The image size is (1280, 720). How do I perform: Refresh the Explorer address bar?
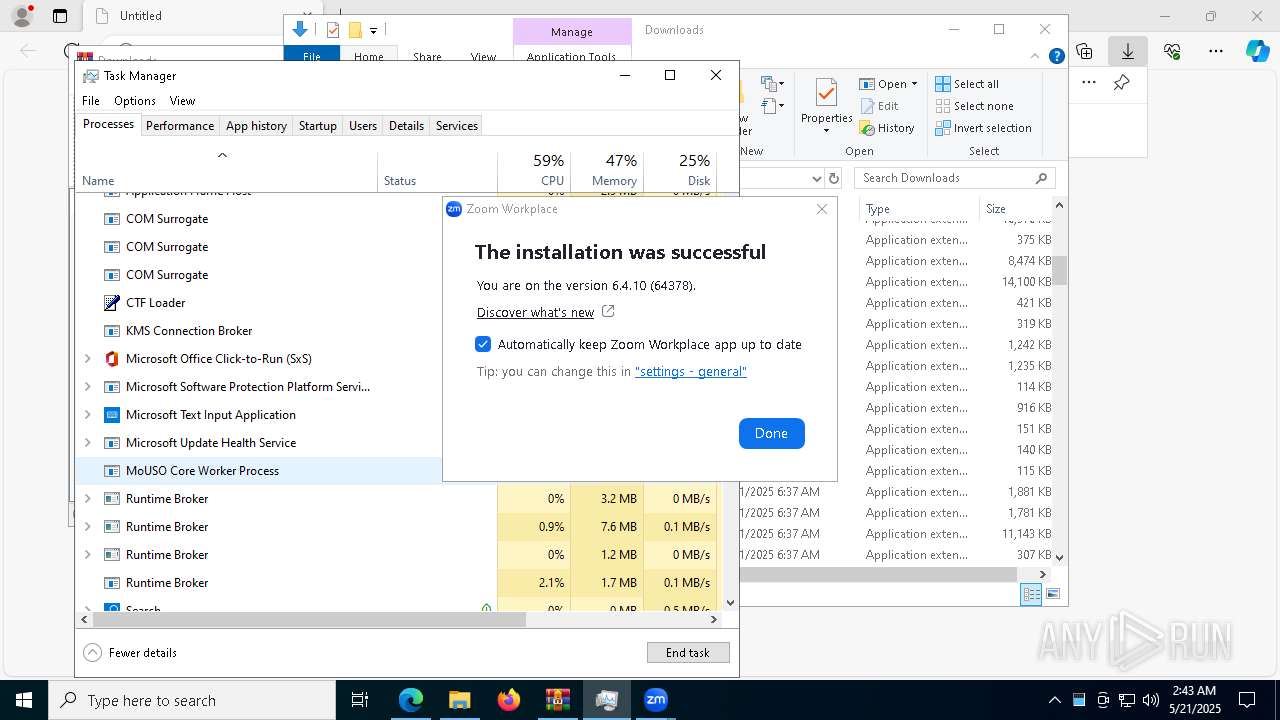tap(834, 178)
